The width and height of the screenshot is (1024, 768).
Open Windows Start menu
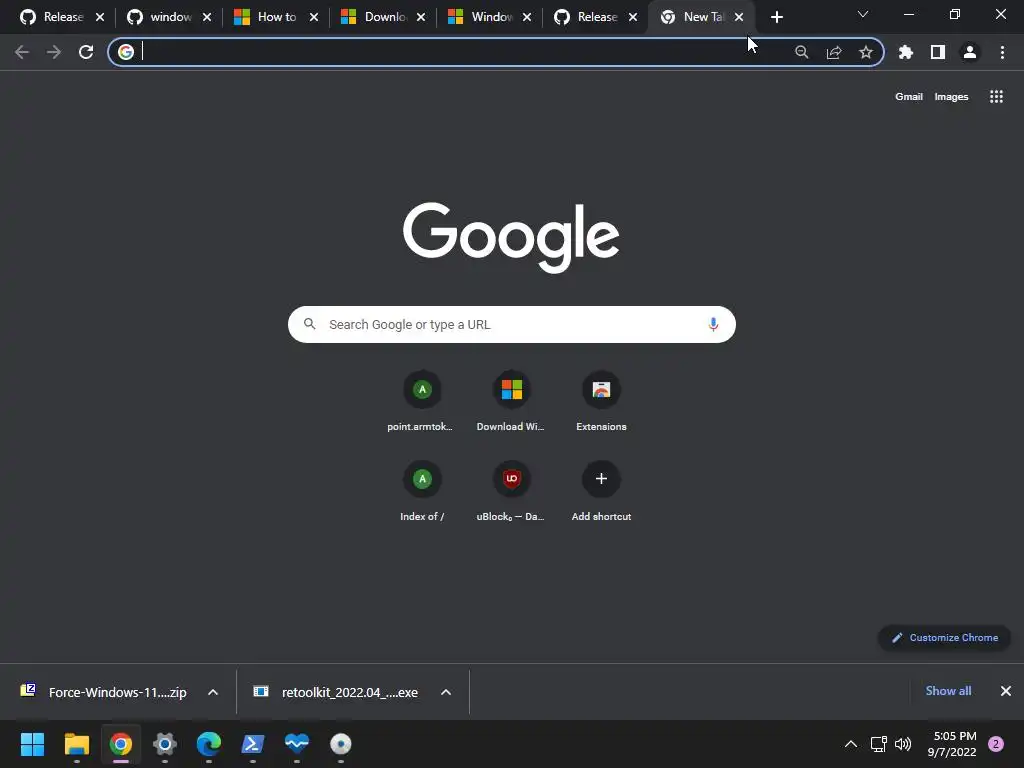click(33, 744)
